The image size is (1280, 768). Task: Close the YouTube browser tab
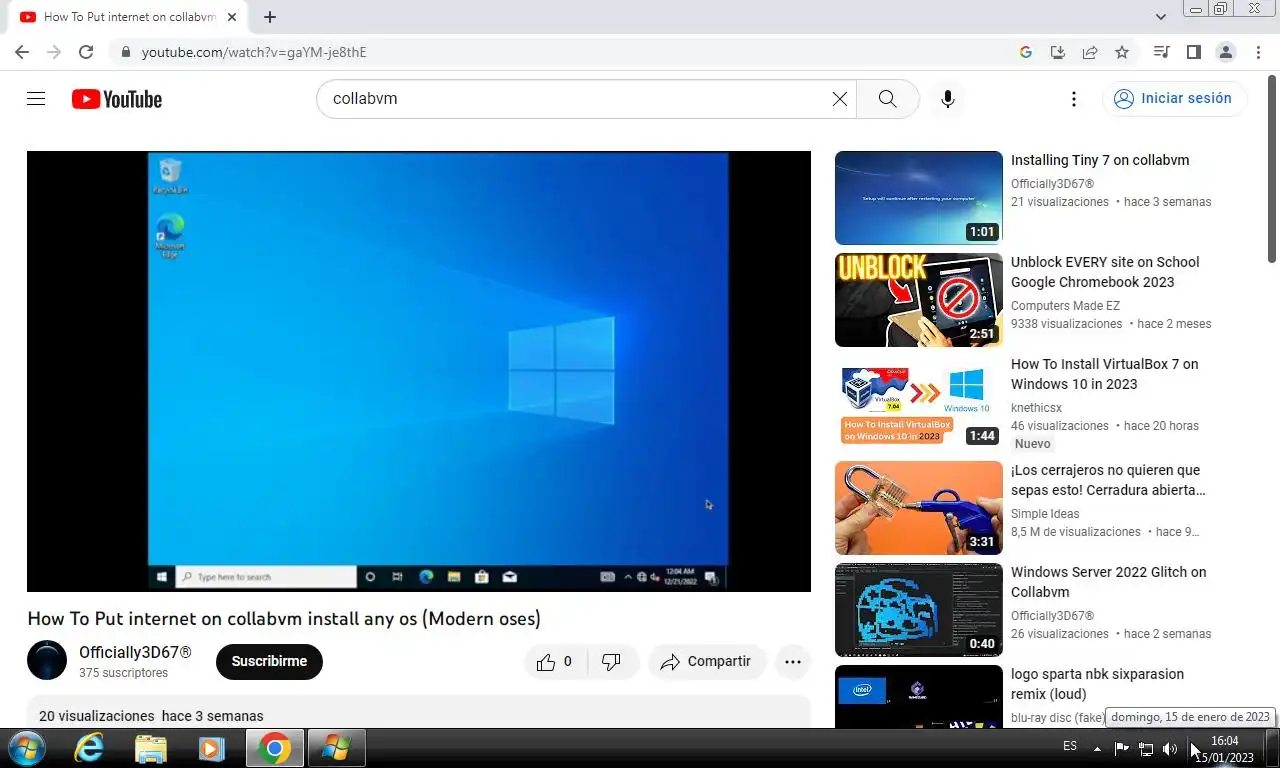coord(231,17)
